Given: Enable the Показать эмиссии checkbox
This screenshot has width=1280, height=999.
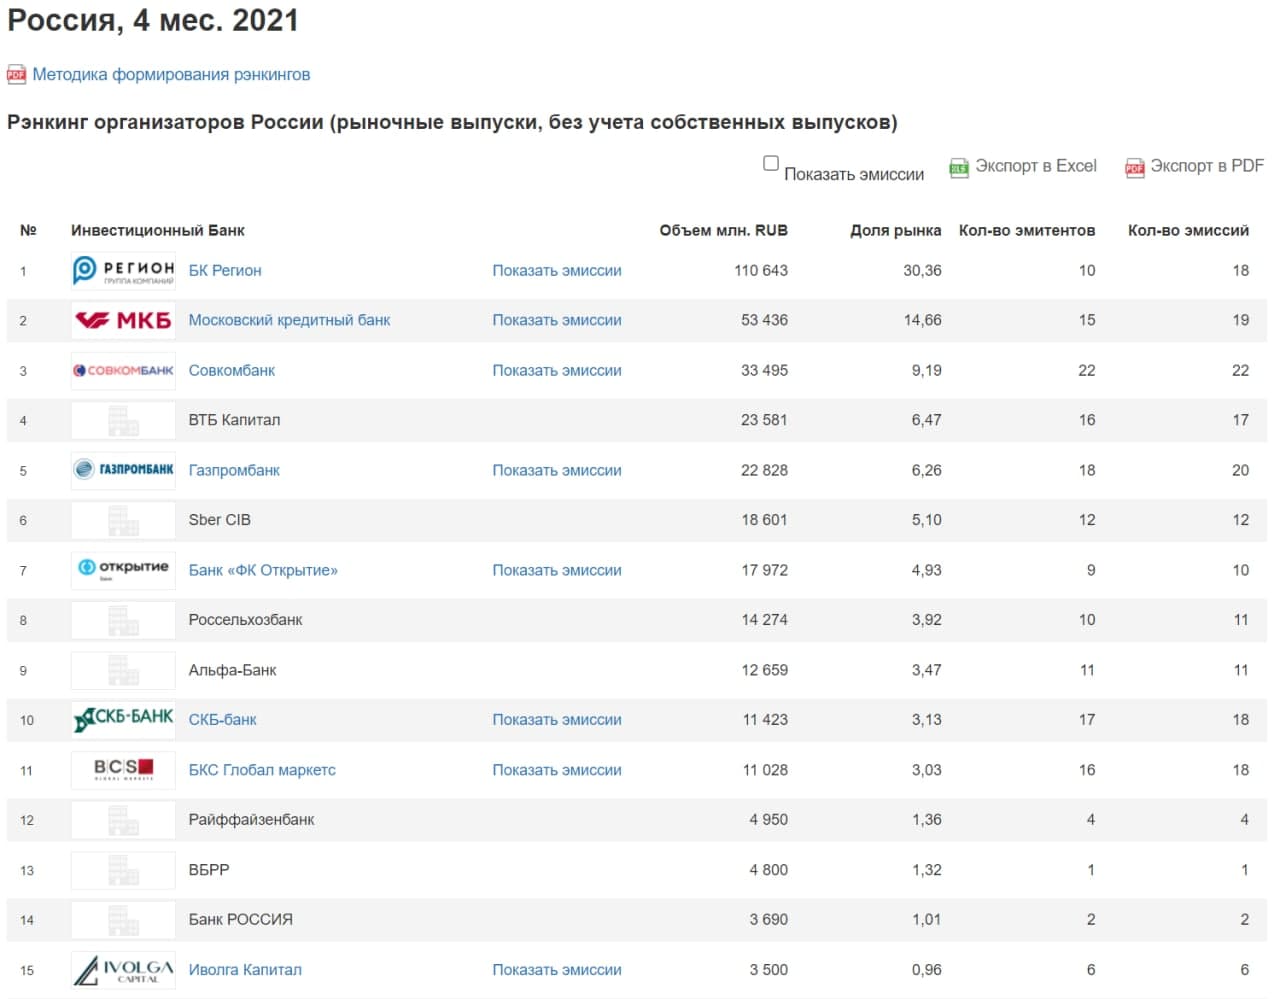Looking at the screenshot, I should tap(771, 163).
